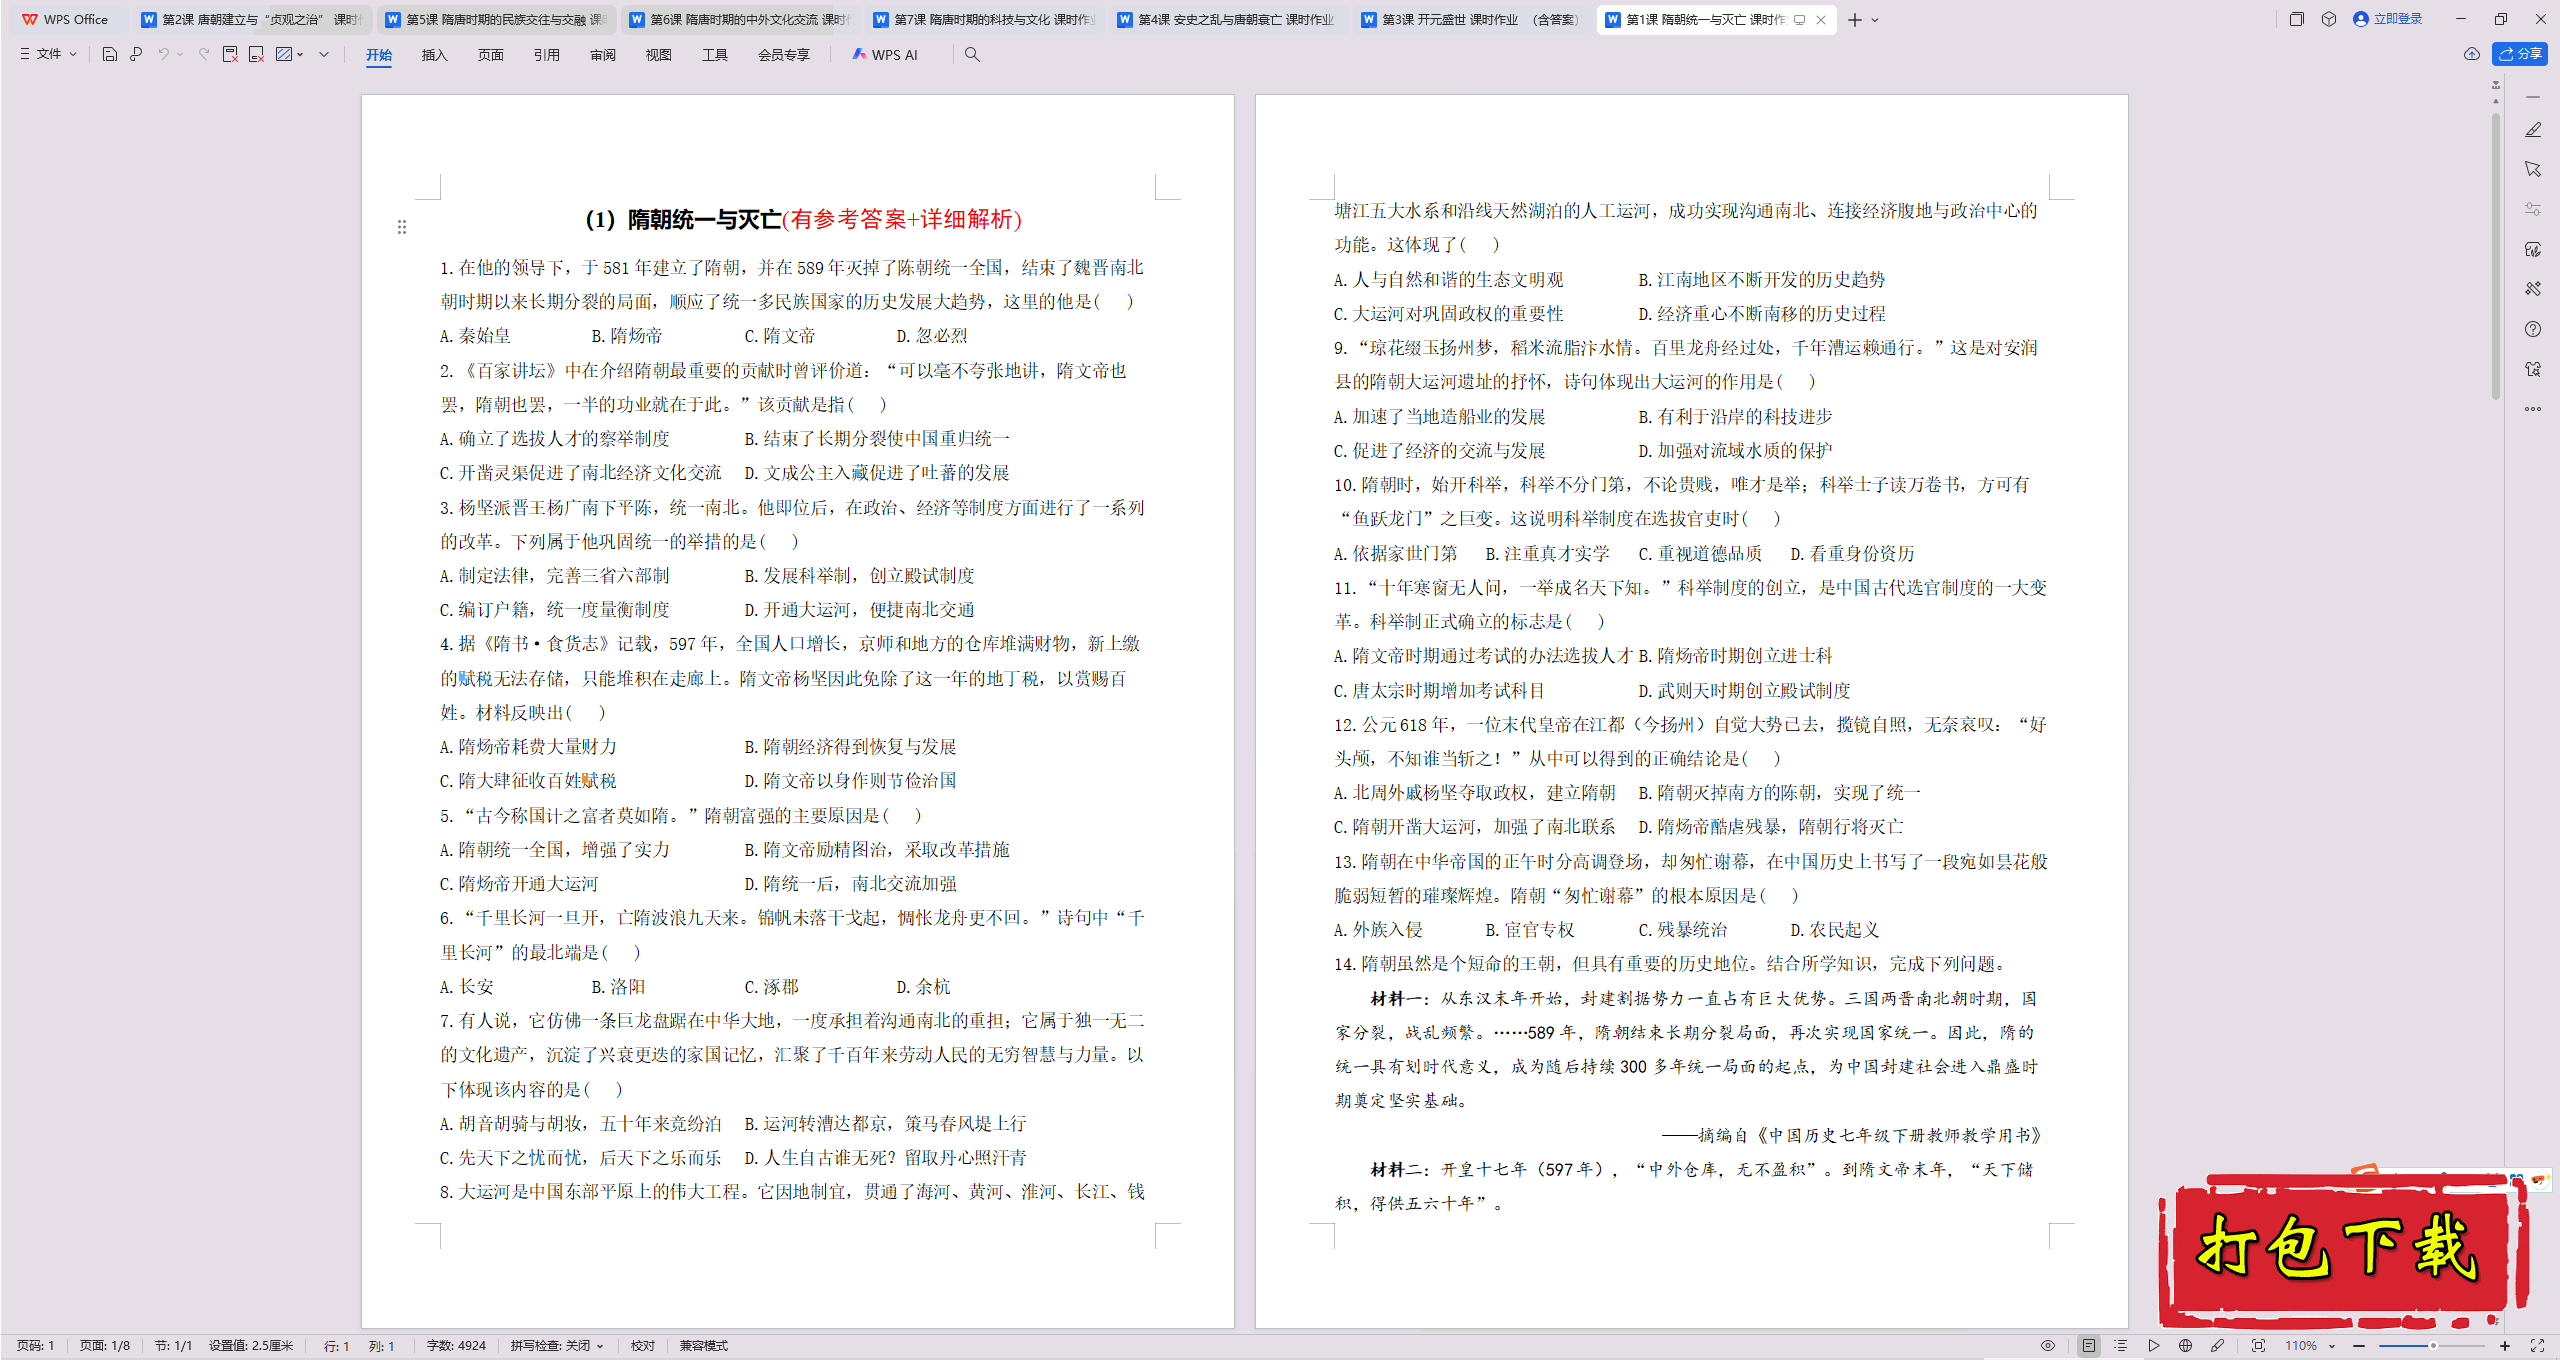The image size is (2560, 1360).
Task: Click the fourth icon from top in right sidebar
Action: (2533, 249)
